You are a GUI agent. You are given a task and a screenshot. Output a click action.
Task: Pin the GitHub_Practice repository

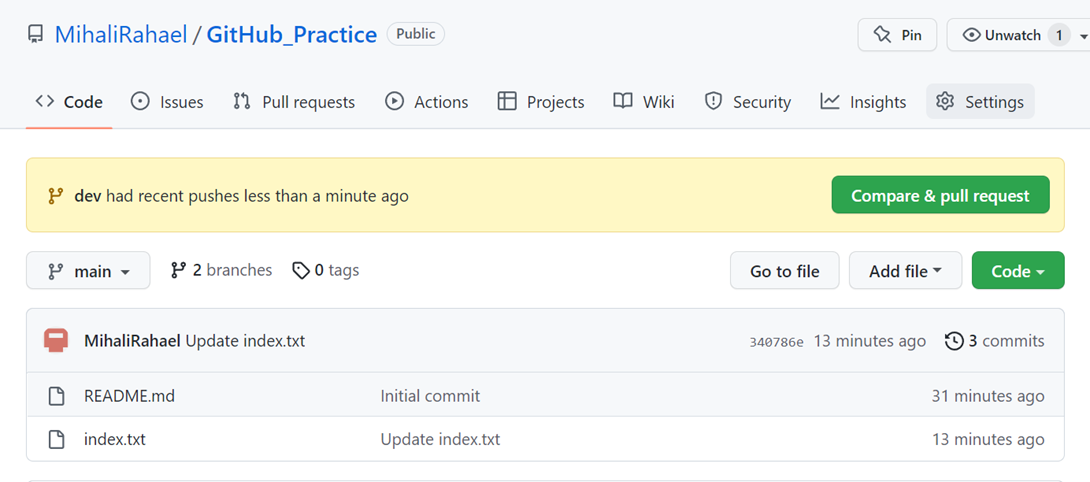click(x=897, y=35)
